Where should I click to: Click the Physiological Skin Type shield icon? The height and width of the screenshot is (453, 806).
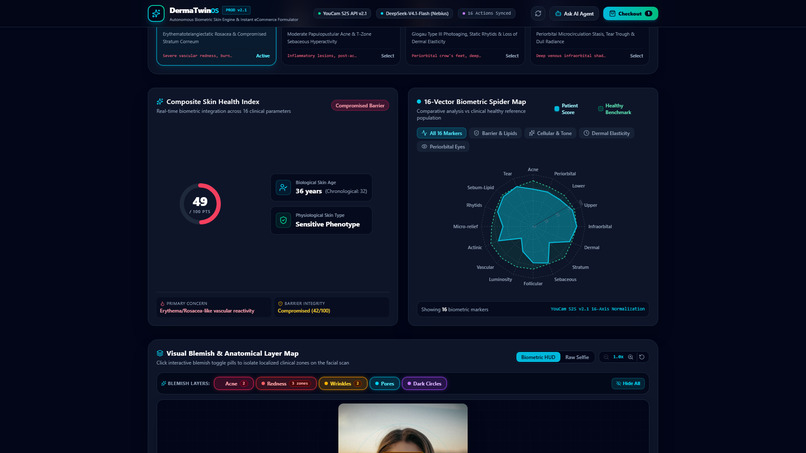point(283,220)
